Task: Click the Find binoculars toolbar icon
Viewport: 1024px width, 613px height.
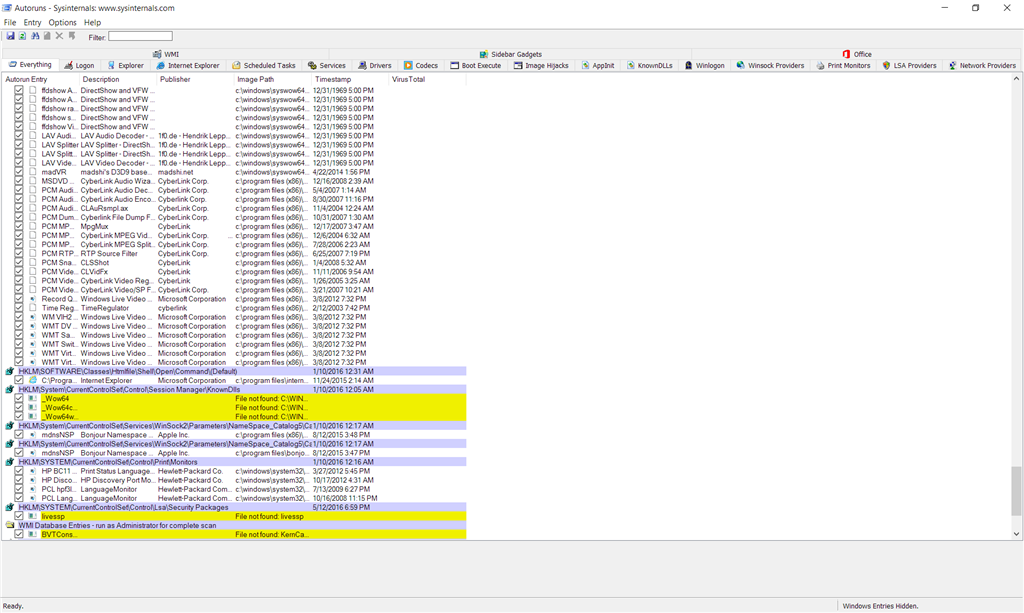Action: [x=35, y=36]
